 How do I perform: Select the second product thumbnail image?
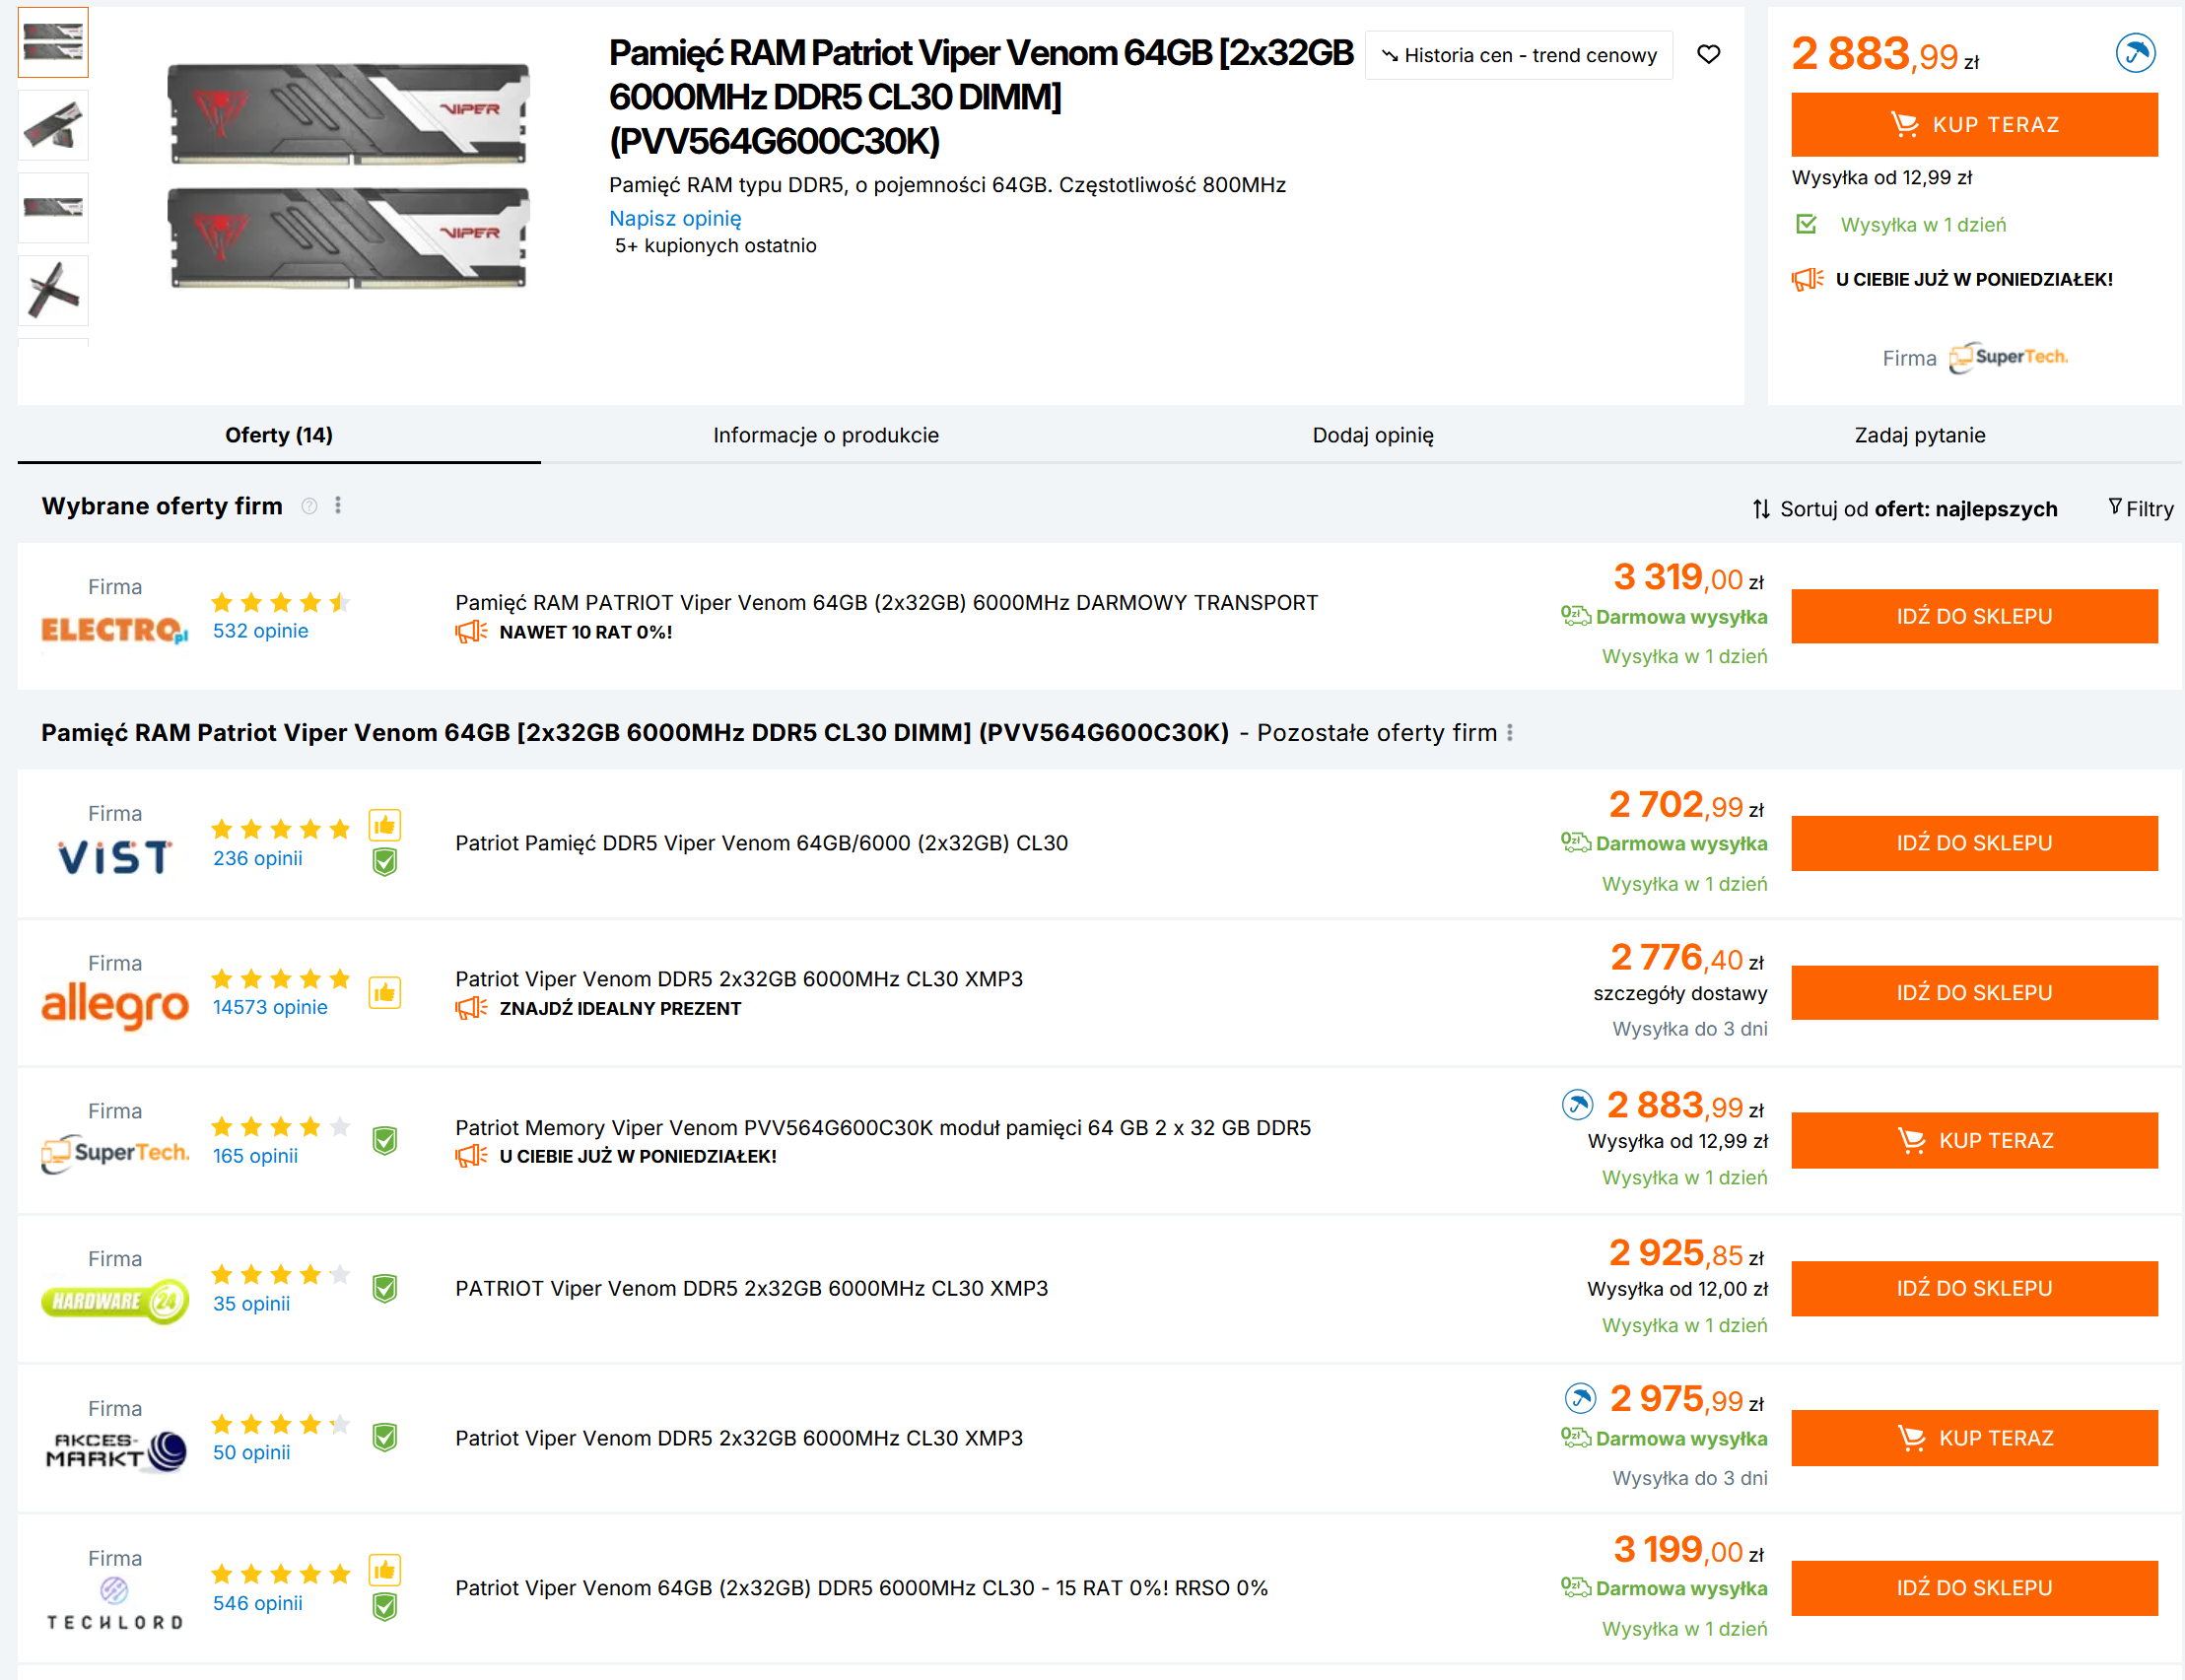[53, 125]
